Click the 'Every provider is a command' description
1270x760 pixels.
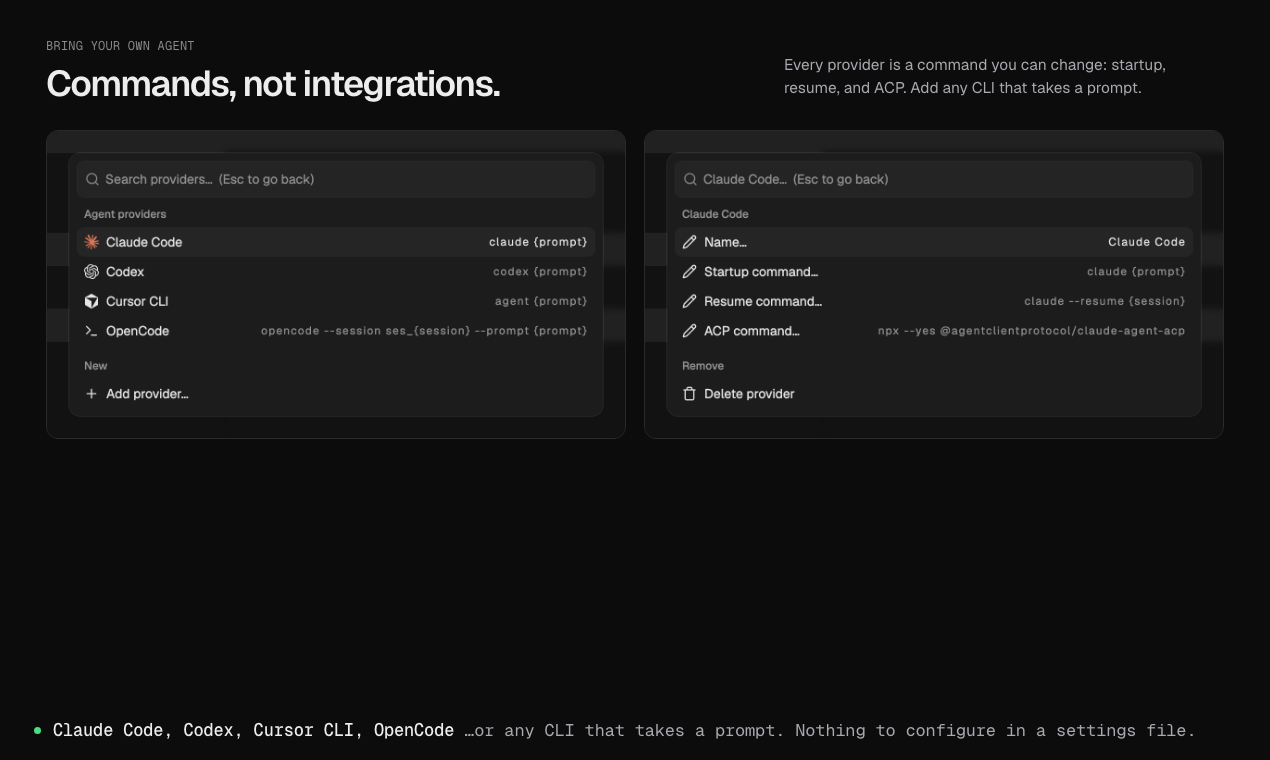[975, 76]
